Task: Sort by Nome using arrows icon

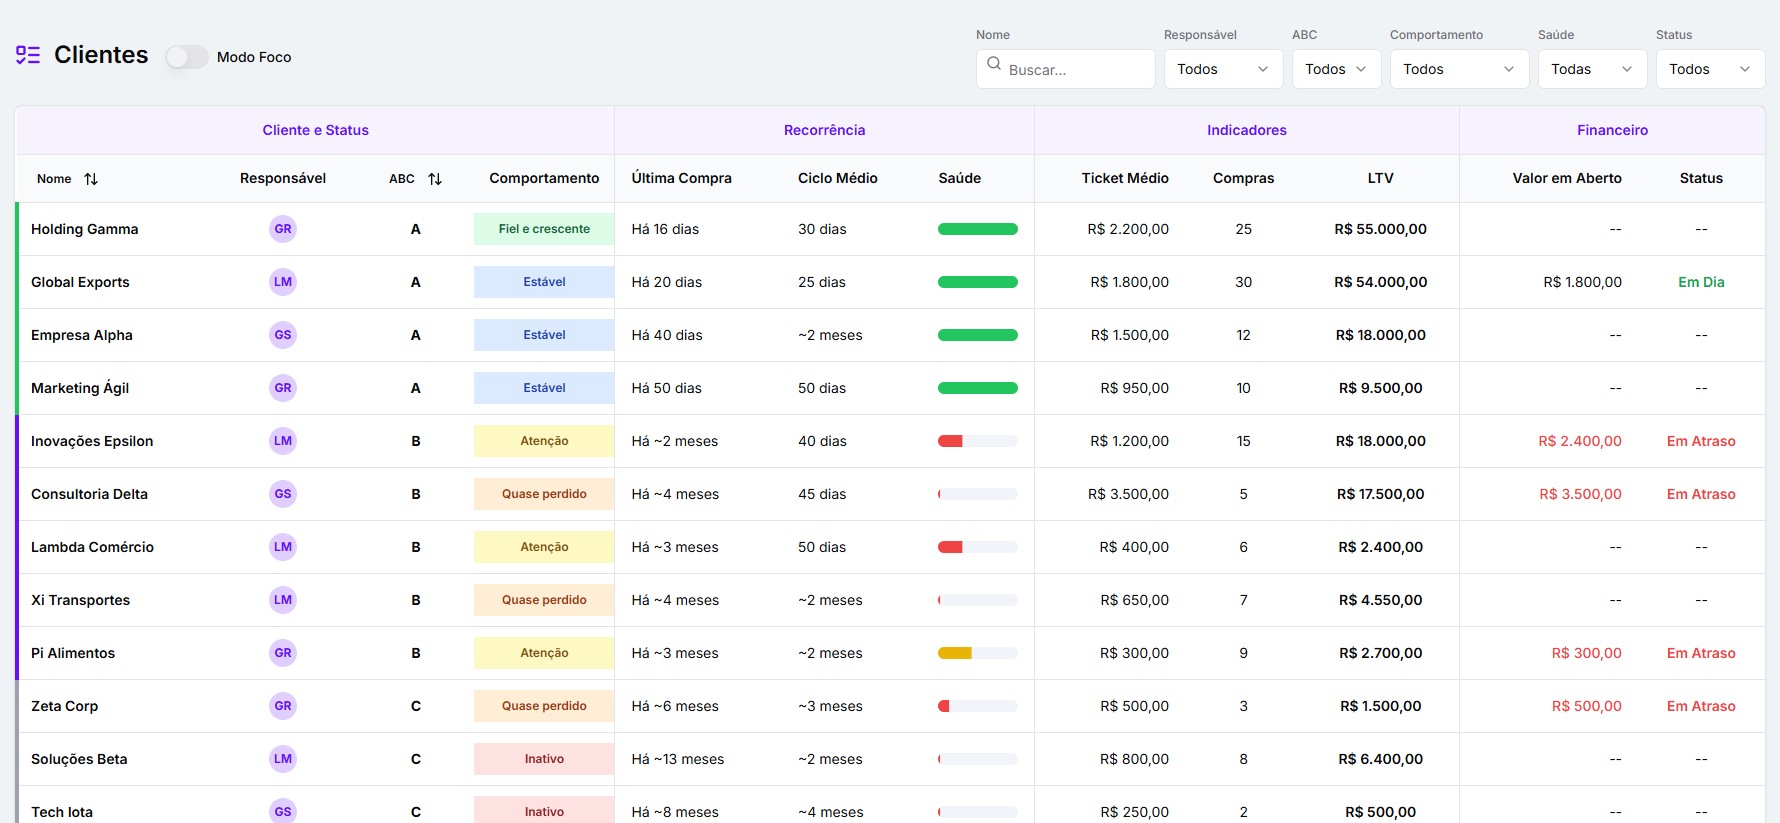Action: 91,179
